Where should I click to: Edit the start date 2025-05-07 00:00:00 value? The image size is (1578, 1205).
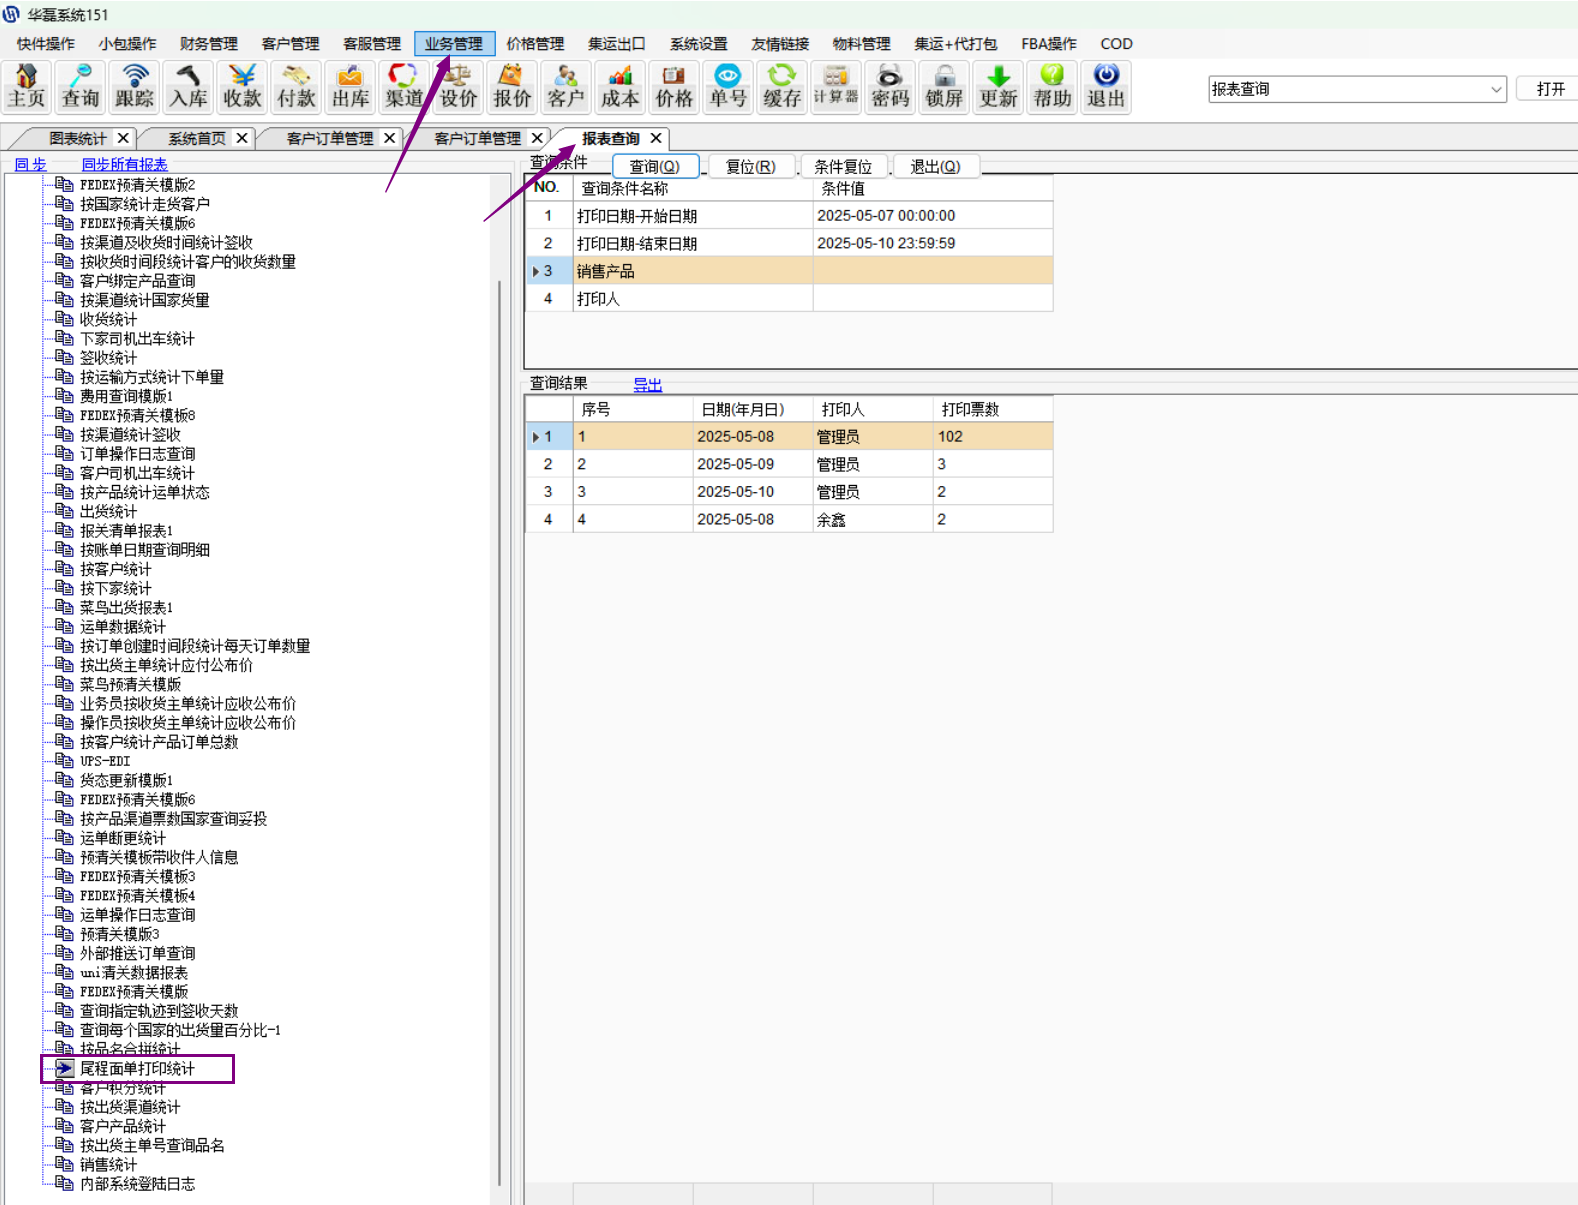(933, 215)
